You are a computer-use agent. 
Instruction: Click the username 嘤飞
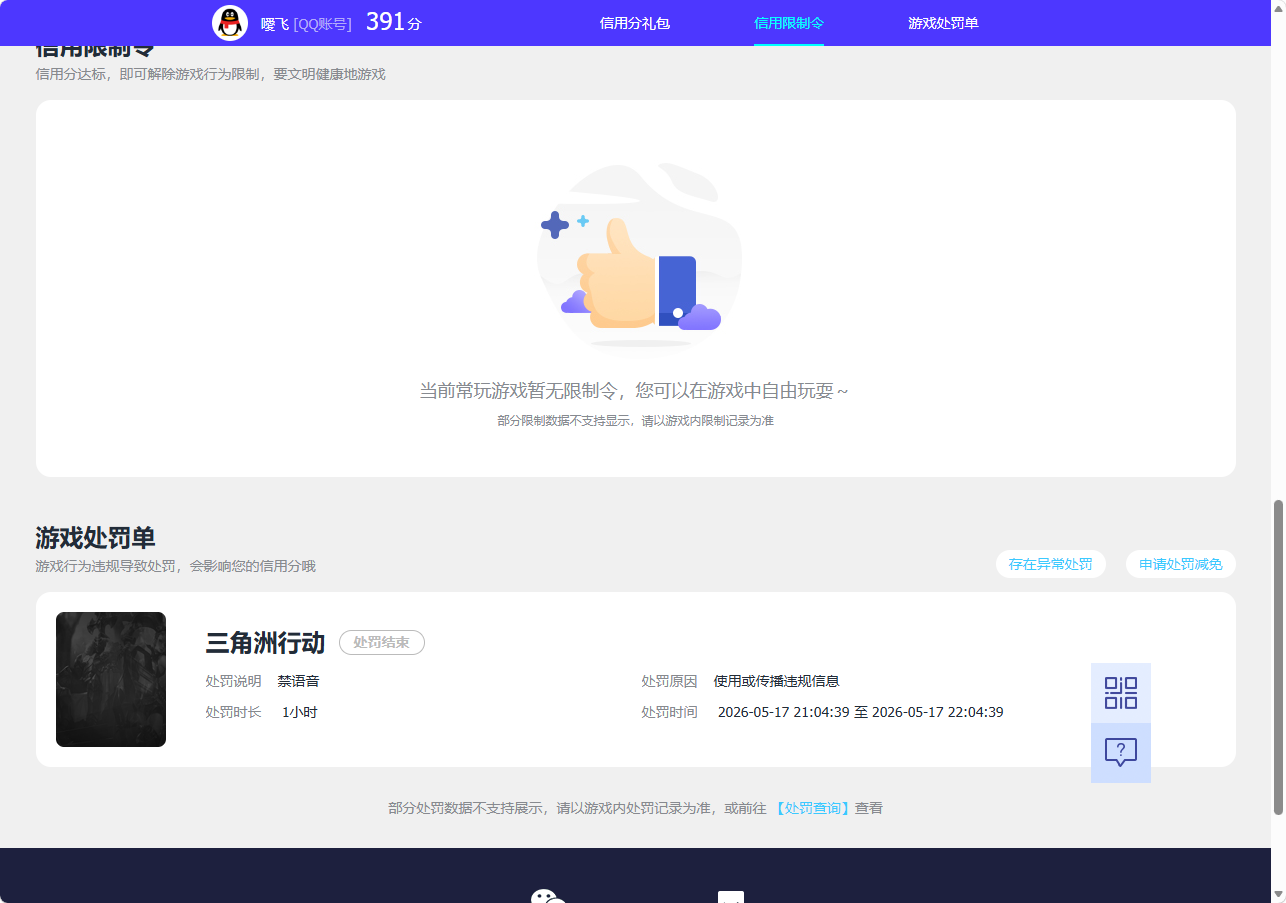[275, 24]
